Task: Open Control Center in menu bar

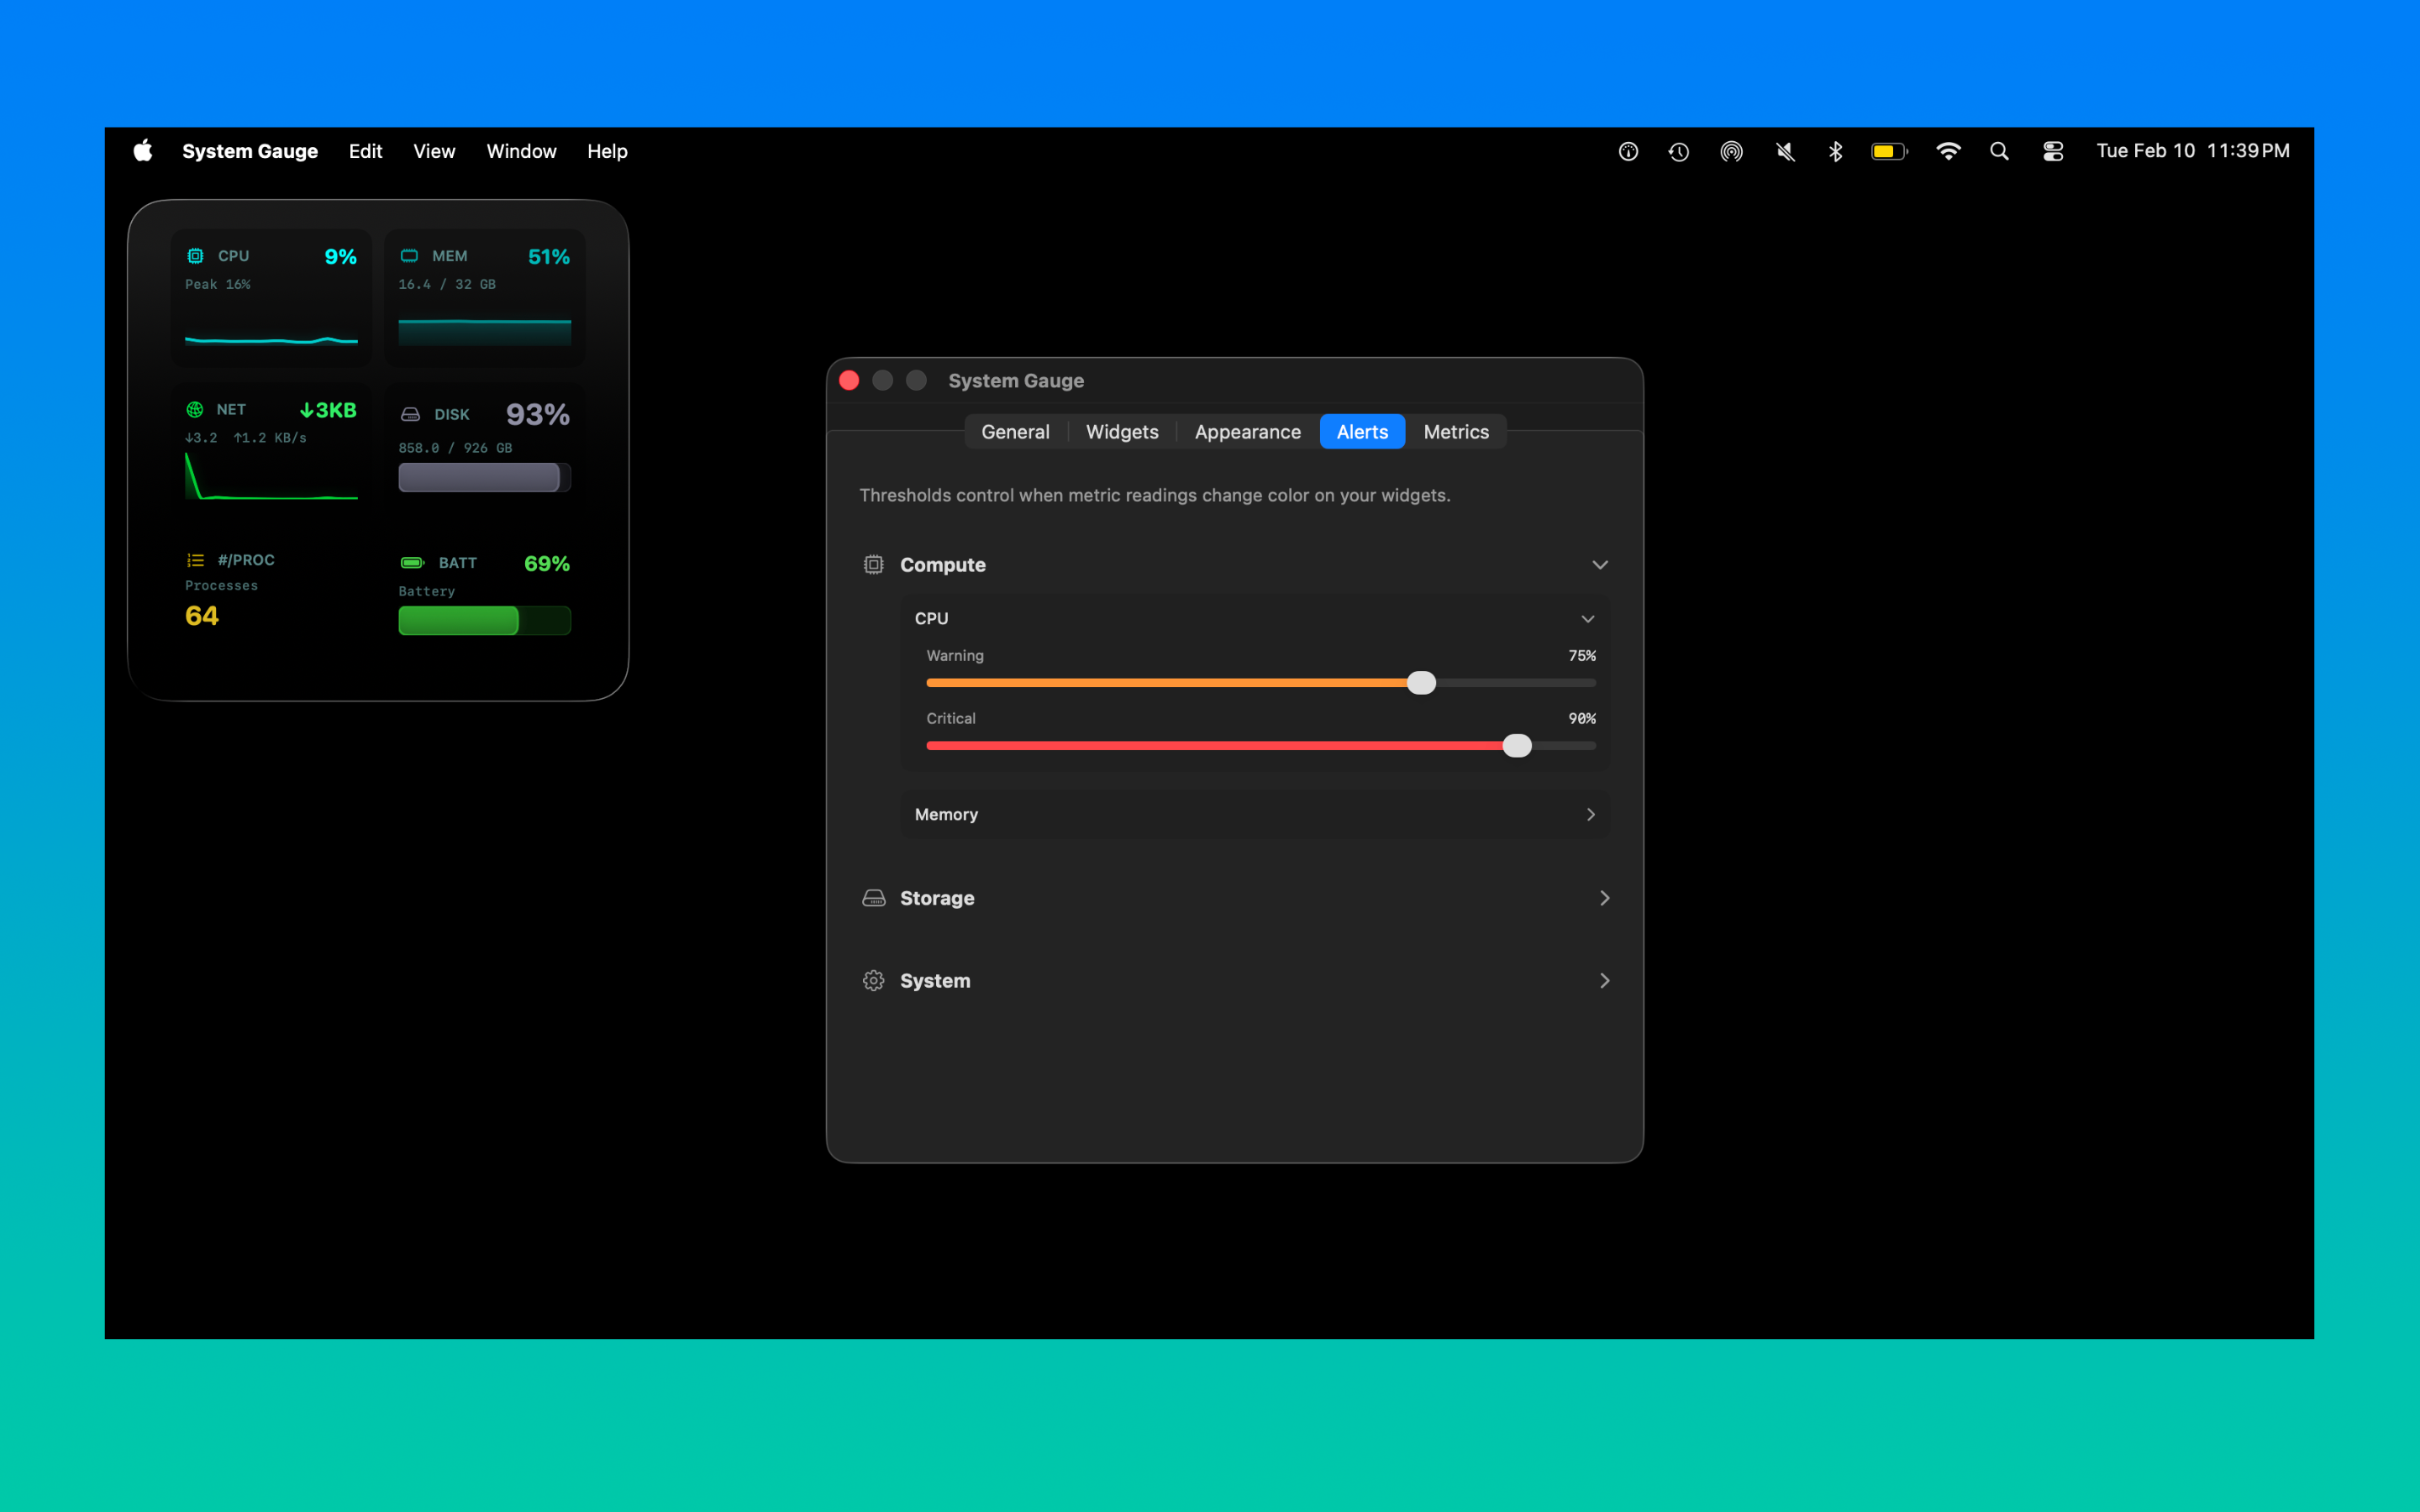Action: pyautogui.click(x=2052, y=151)
